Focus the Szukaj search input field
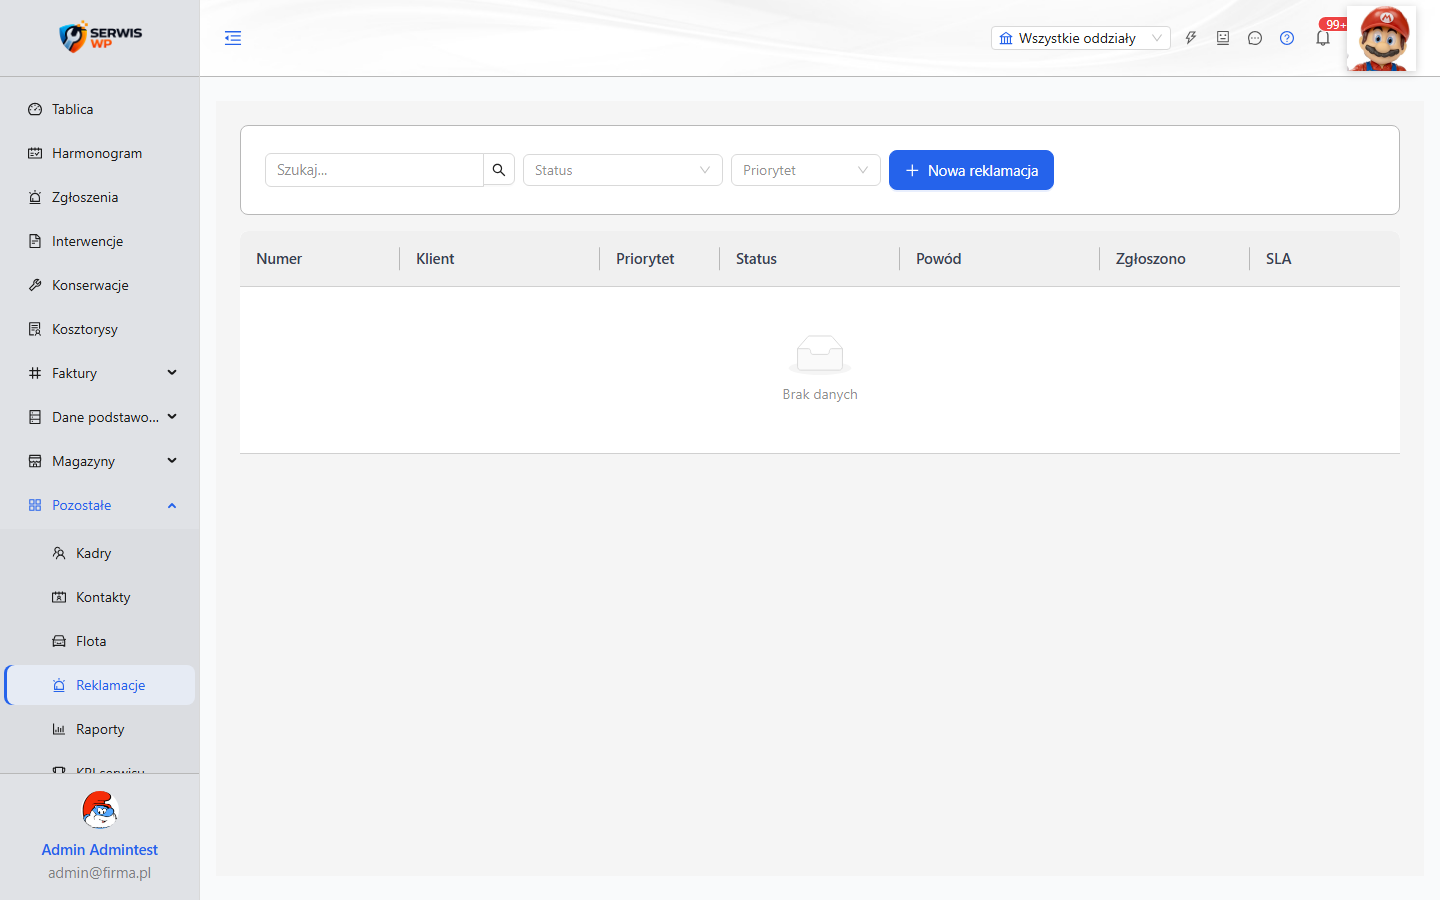Screen dimensions: 1440x900 [x=375, y=170]
